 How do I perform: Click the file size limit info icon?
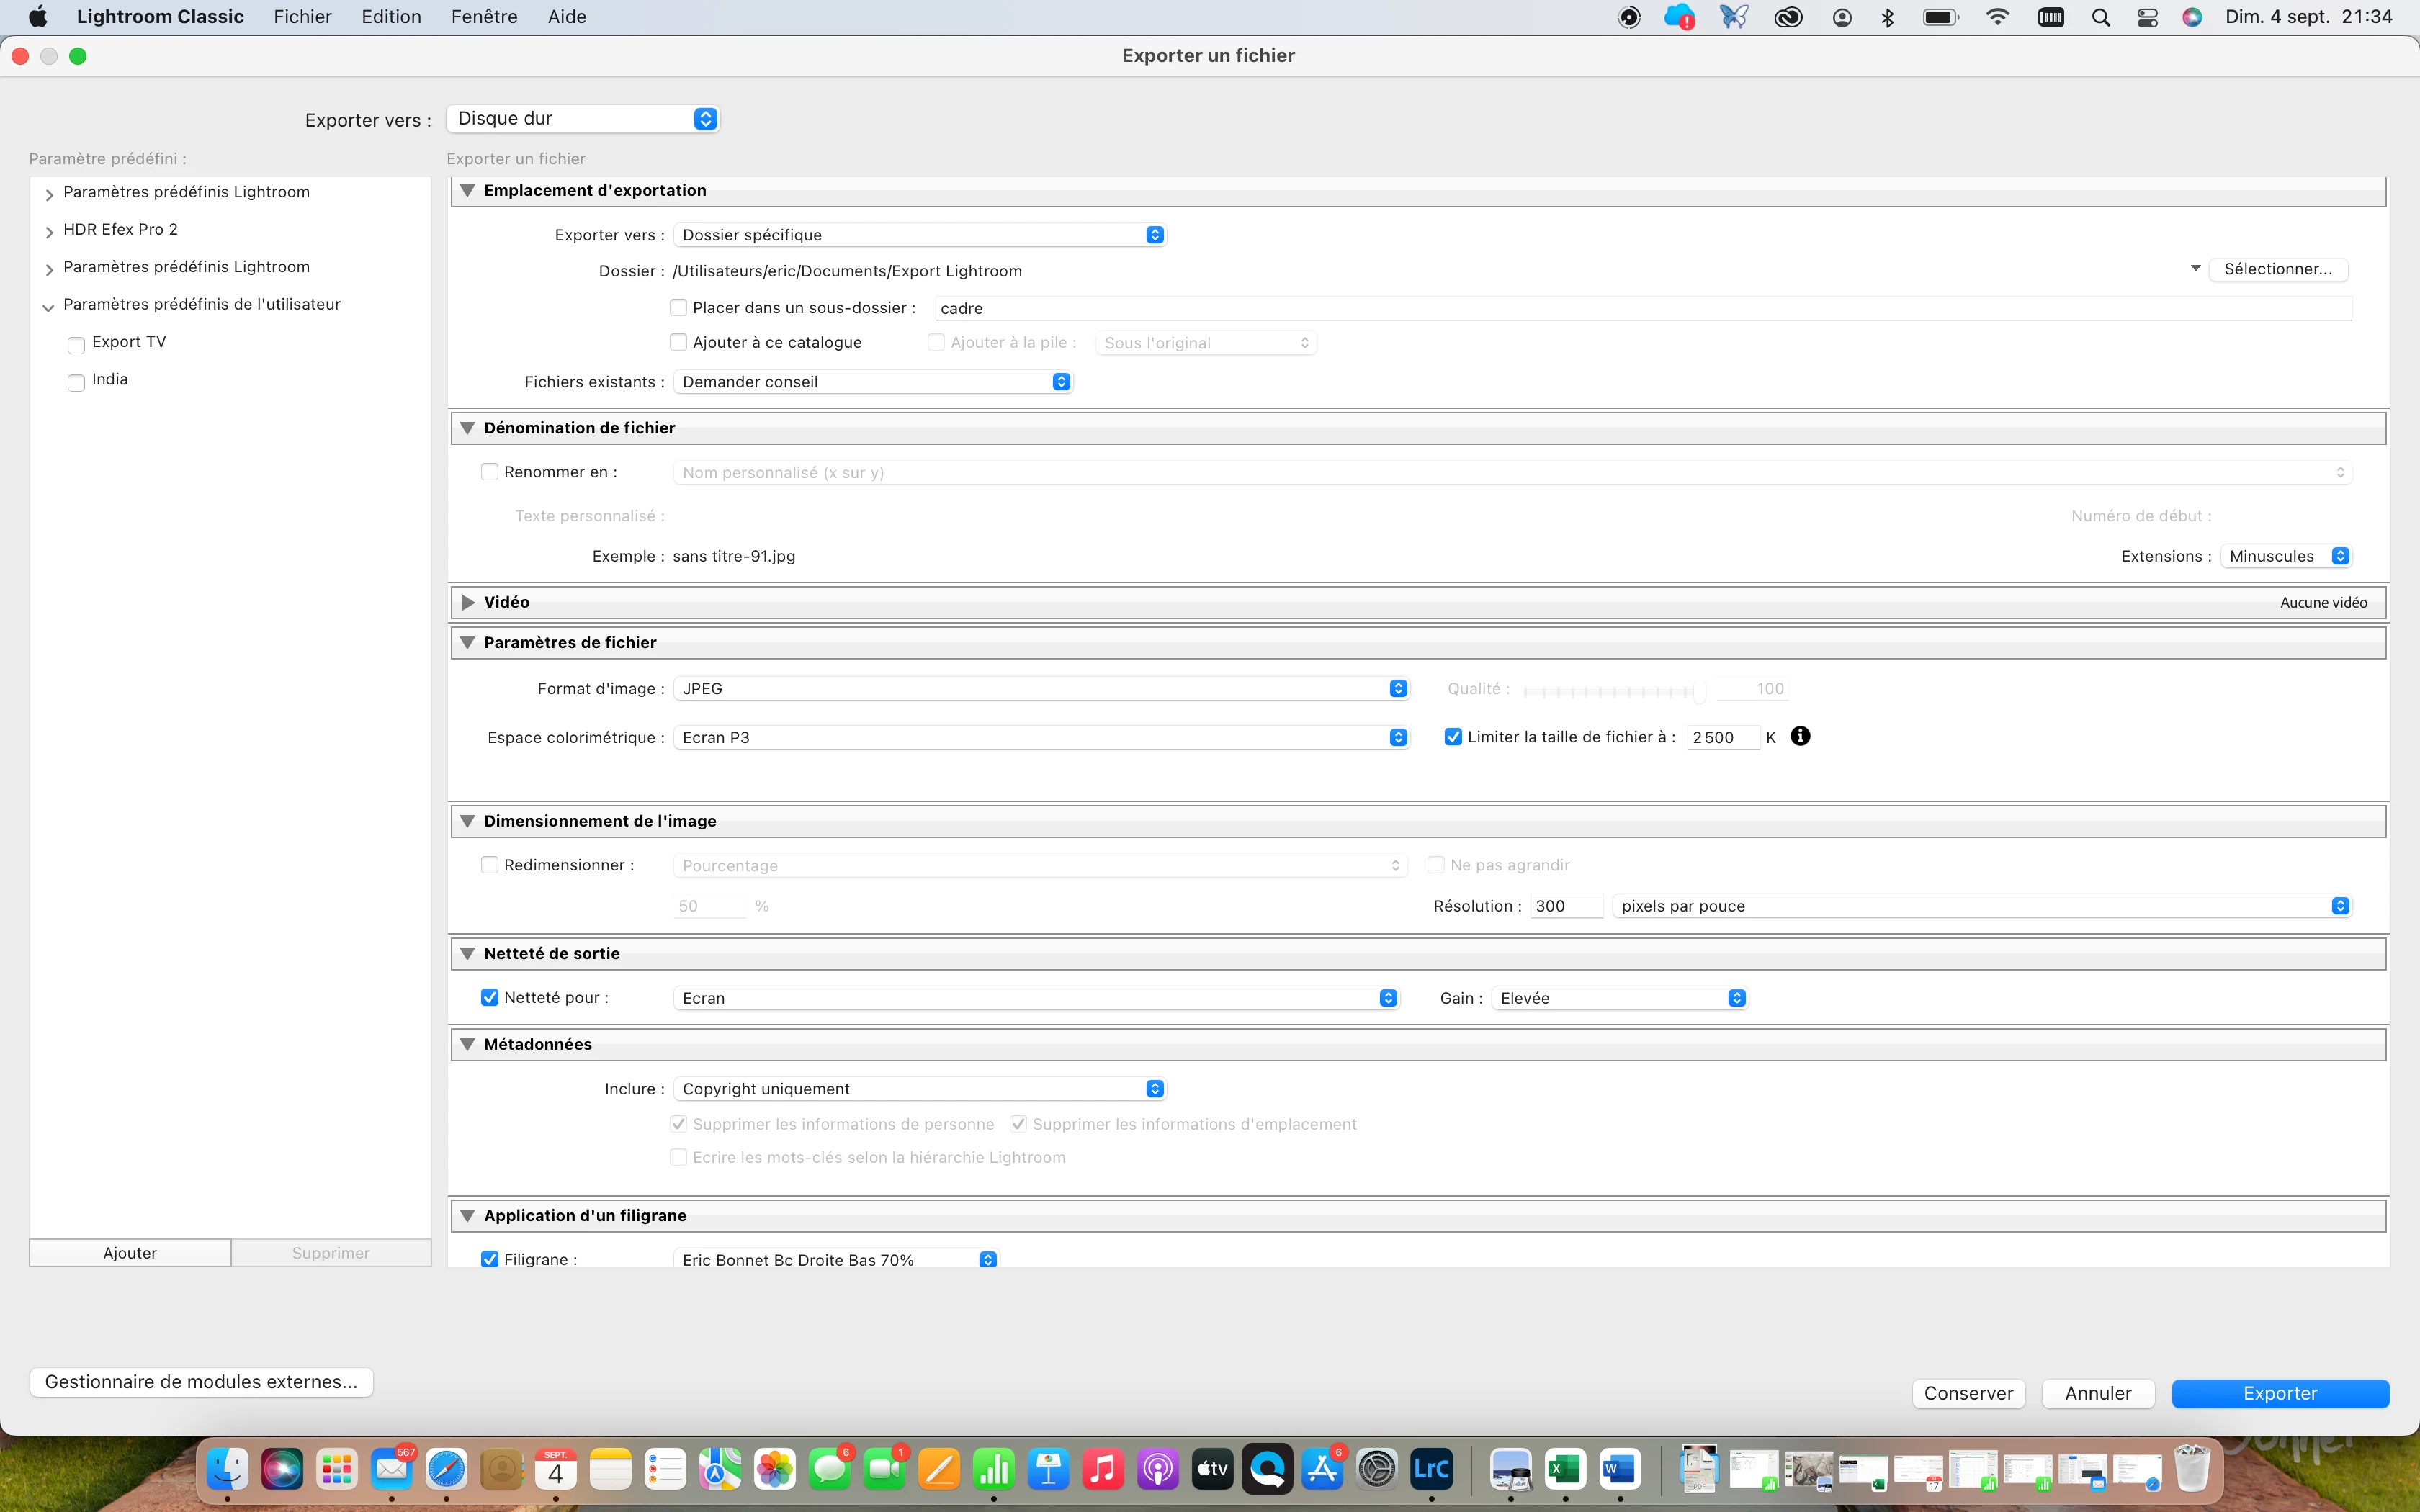pyautogui.click(x=1800, y=736)
